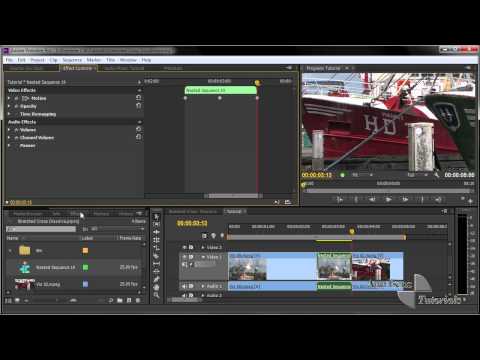Toggle the Motion effect fx switch

tap(16, 98)
